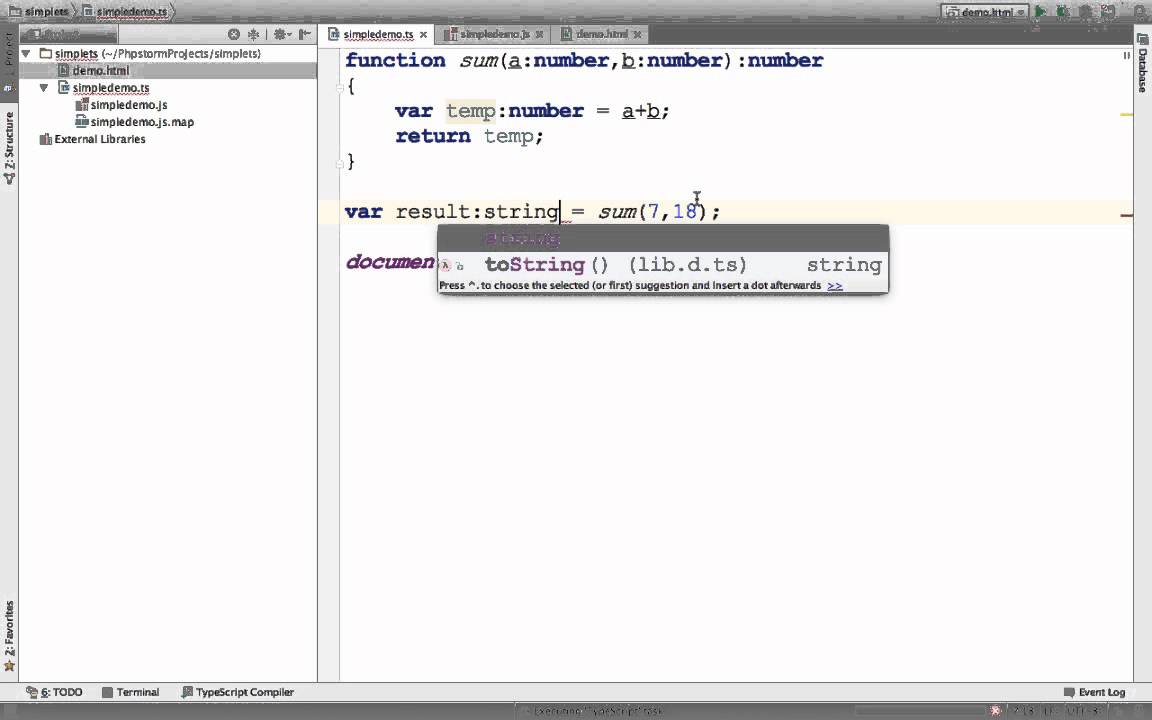Click the hide panel icon in the Project header
Viewport: 1152px width, 720px height.
305,34
